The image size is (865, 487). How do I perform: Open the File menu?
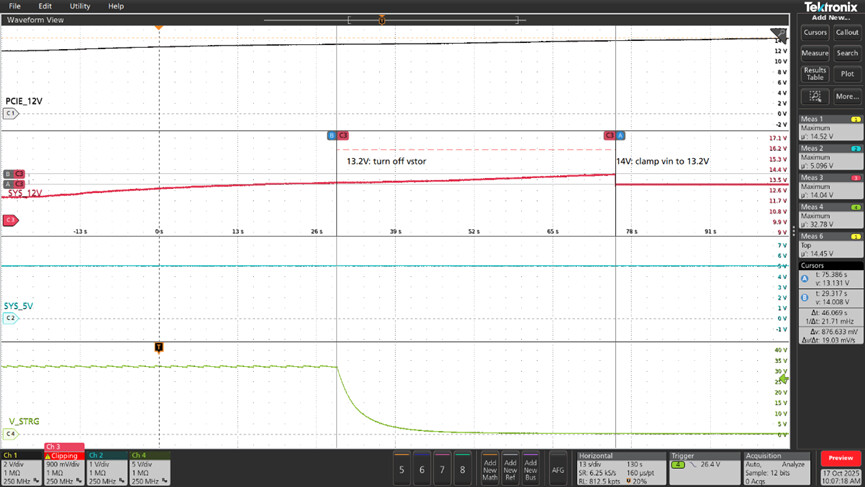(x=15, y=6)
